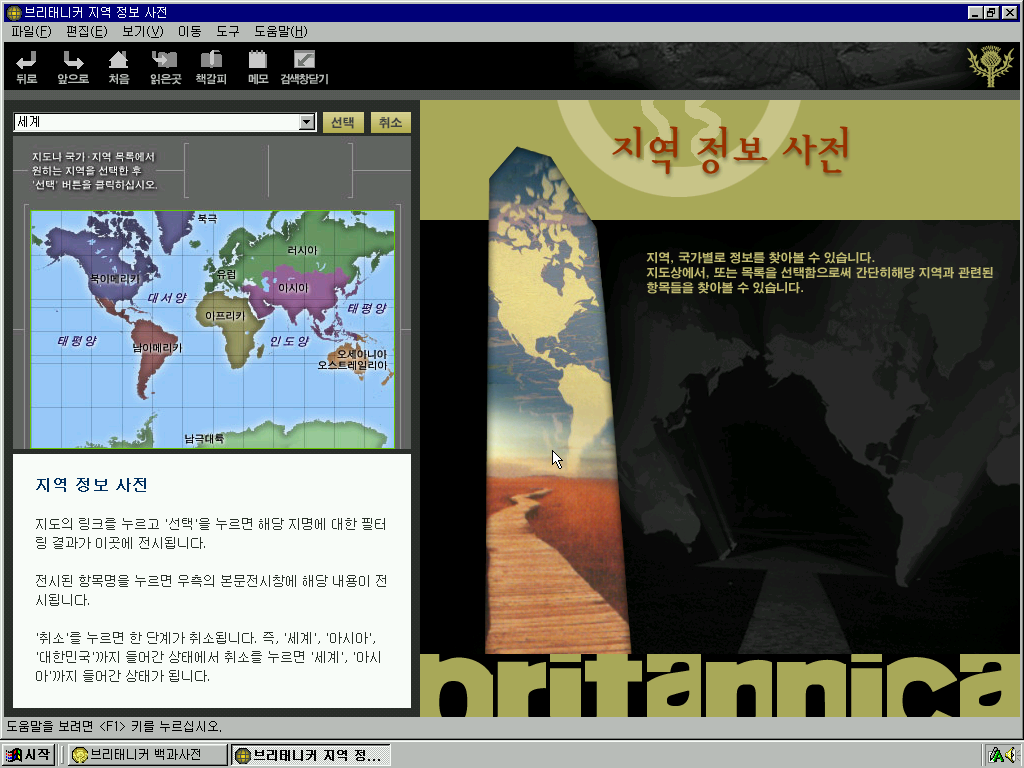
Task: Click the 뒤로 (Back) toolbar icon
Action: (x=27, y=67)
